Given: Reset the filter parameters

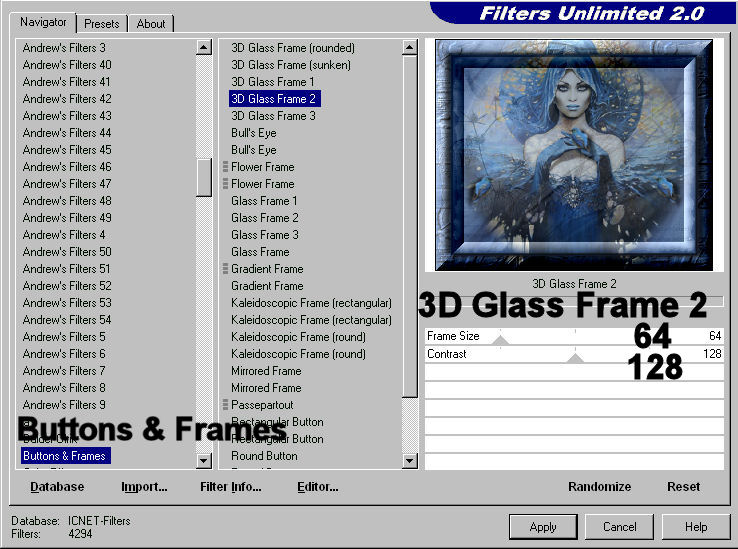Looking at the screenshot, I should [x=683, y=486].
